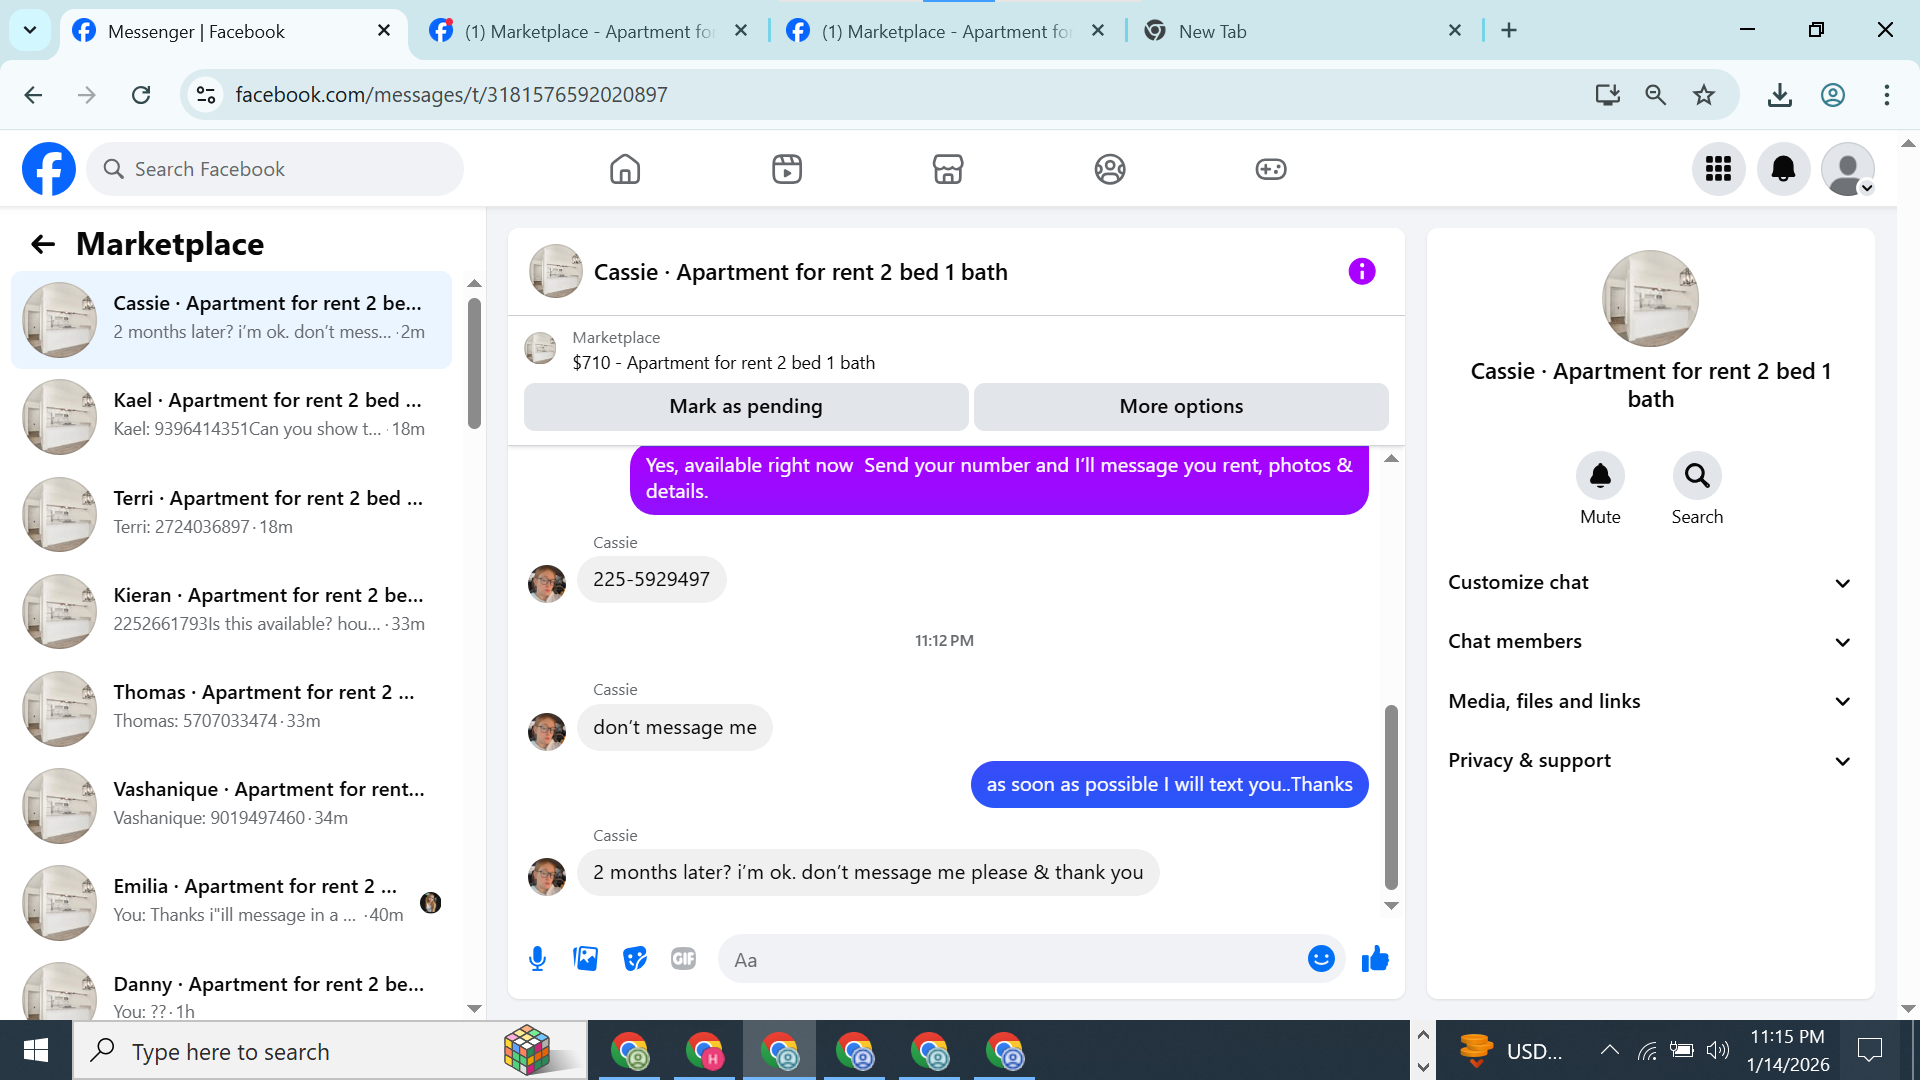Open conversation information purple icon
This screenshot has width=1920, height=1080.
[x=1361, y=271]
